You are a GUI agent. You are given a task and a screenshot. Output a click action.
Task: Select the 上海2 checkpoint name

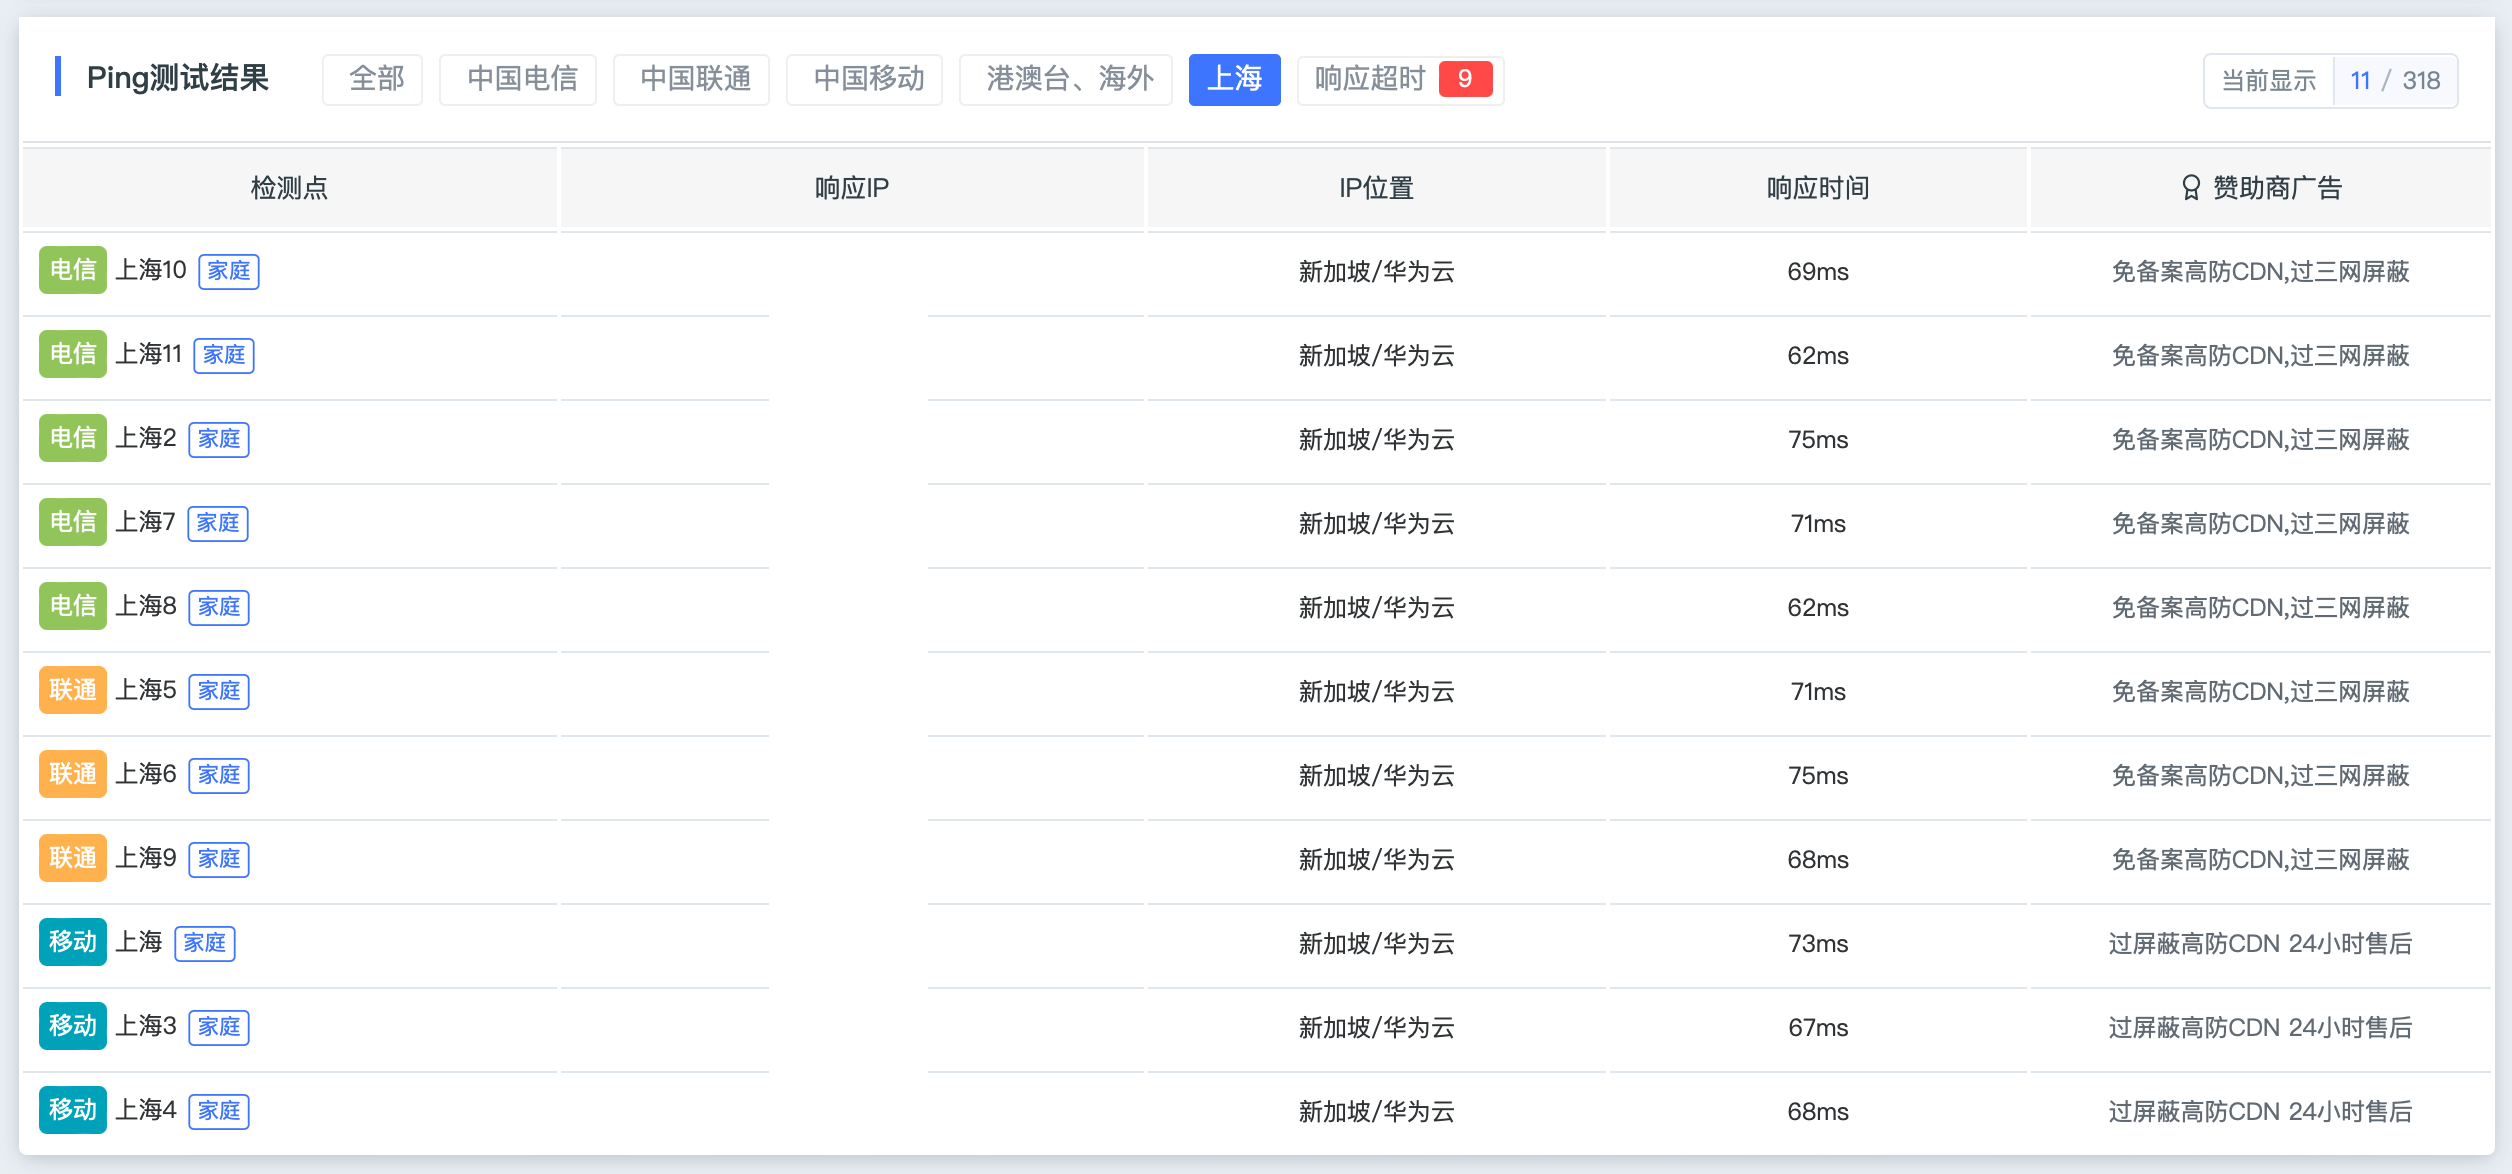(146, 438)
